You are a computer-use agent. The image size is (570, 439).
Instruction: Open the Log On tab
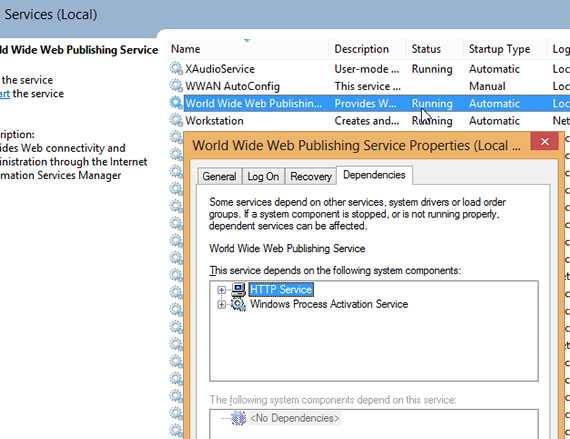click(x=263, y=176)
